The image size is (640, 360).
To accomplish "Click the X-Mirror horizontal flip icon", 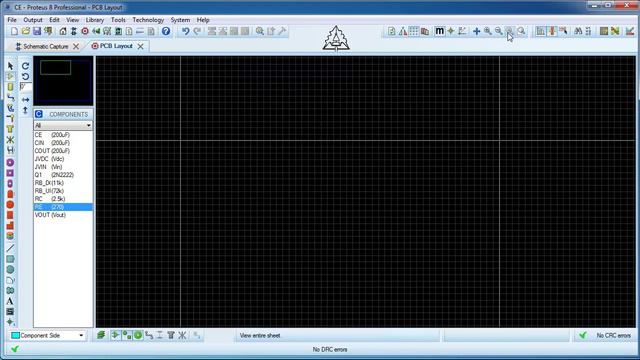I will click(x=25, y=100).
